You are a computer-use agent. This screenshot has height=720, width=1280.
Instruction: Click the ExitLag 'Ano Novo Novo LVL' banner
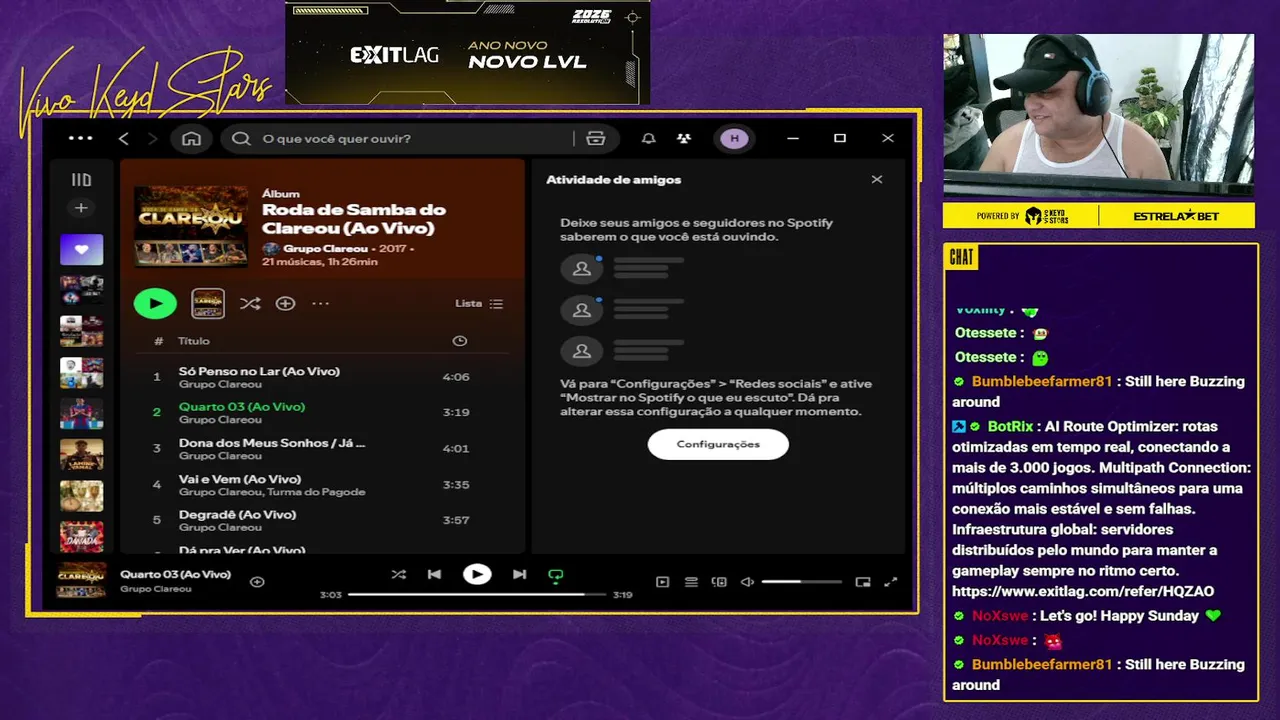click(x=468, y=53)
